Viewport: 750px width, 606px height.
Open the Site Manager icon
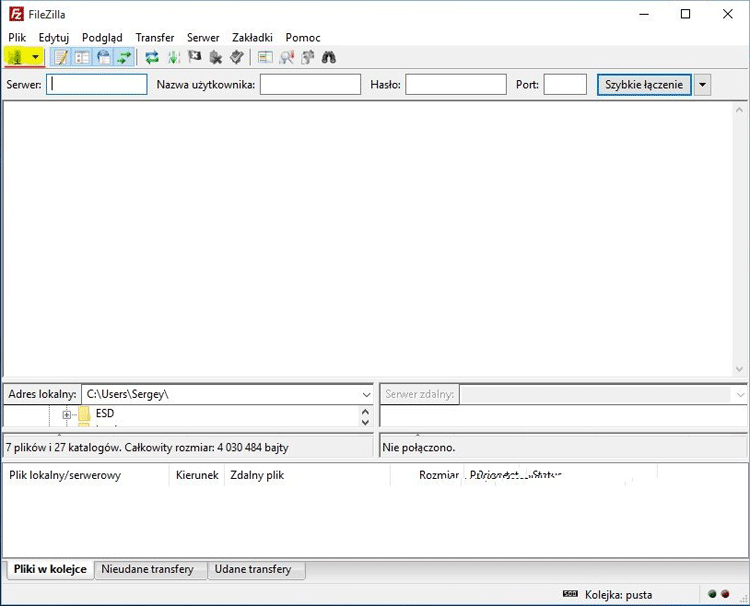coord(15,57)
